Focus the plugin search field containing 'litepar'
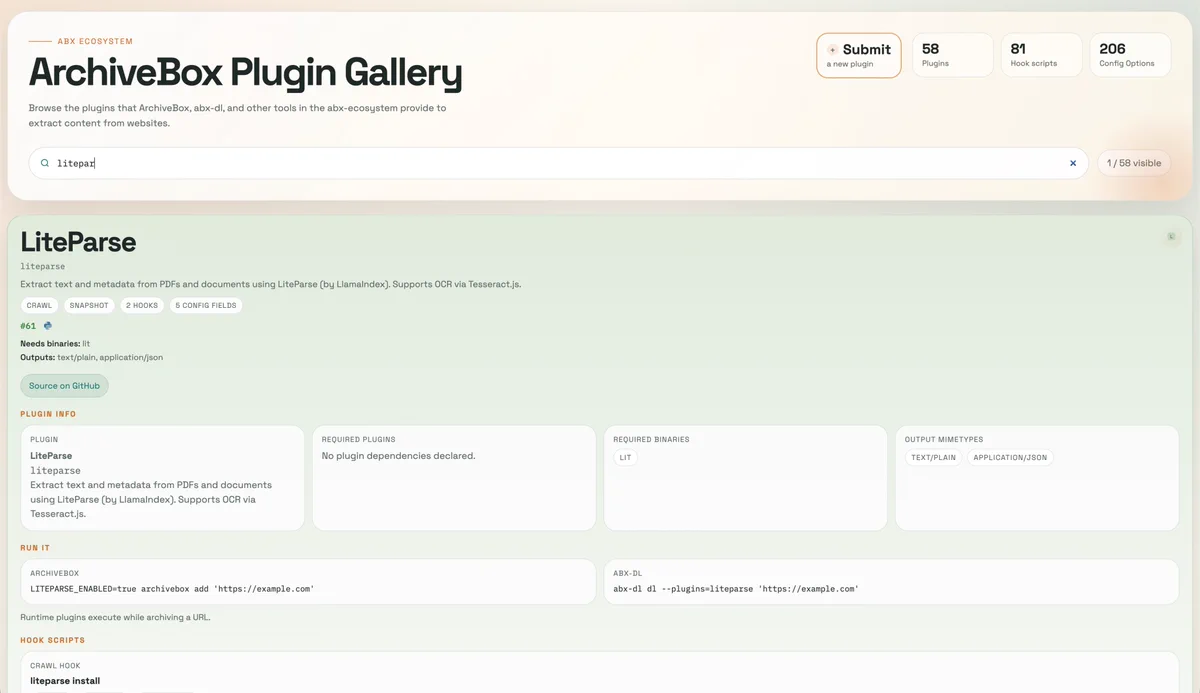Viewport: 1200px width, 693px height. point(559,163)
